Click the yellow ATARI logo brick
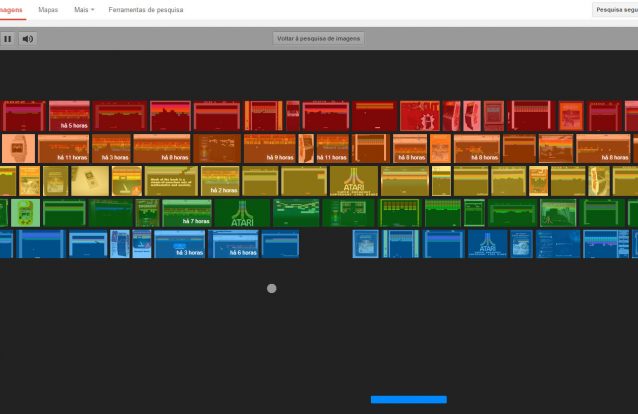 click(354, 181)
